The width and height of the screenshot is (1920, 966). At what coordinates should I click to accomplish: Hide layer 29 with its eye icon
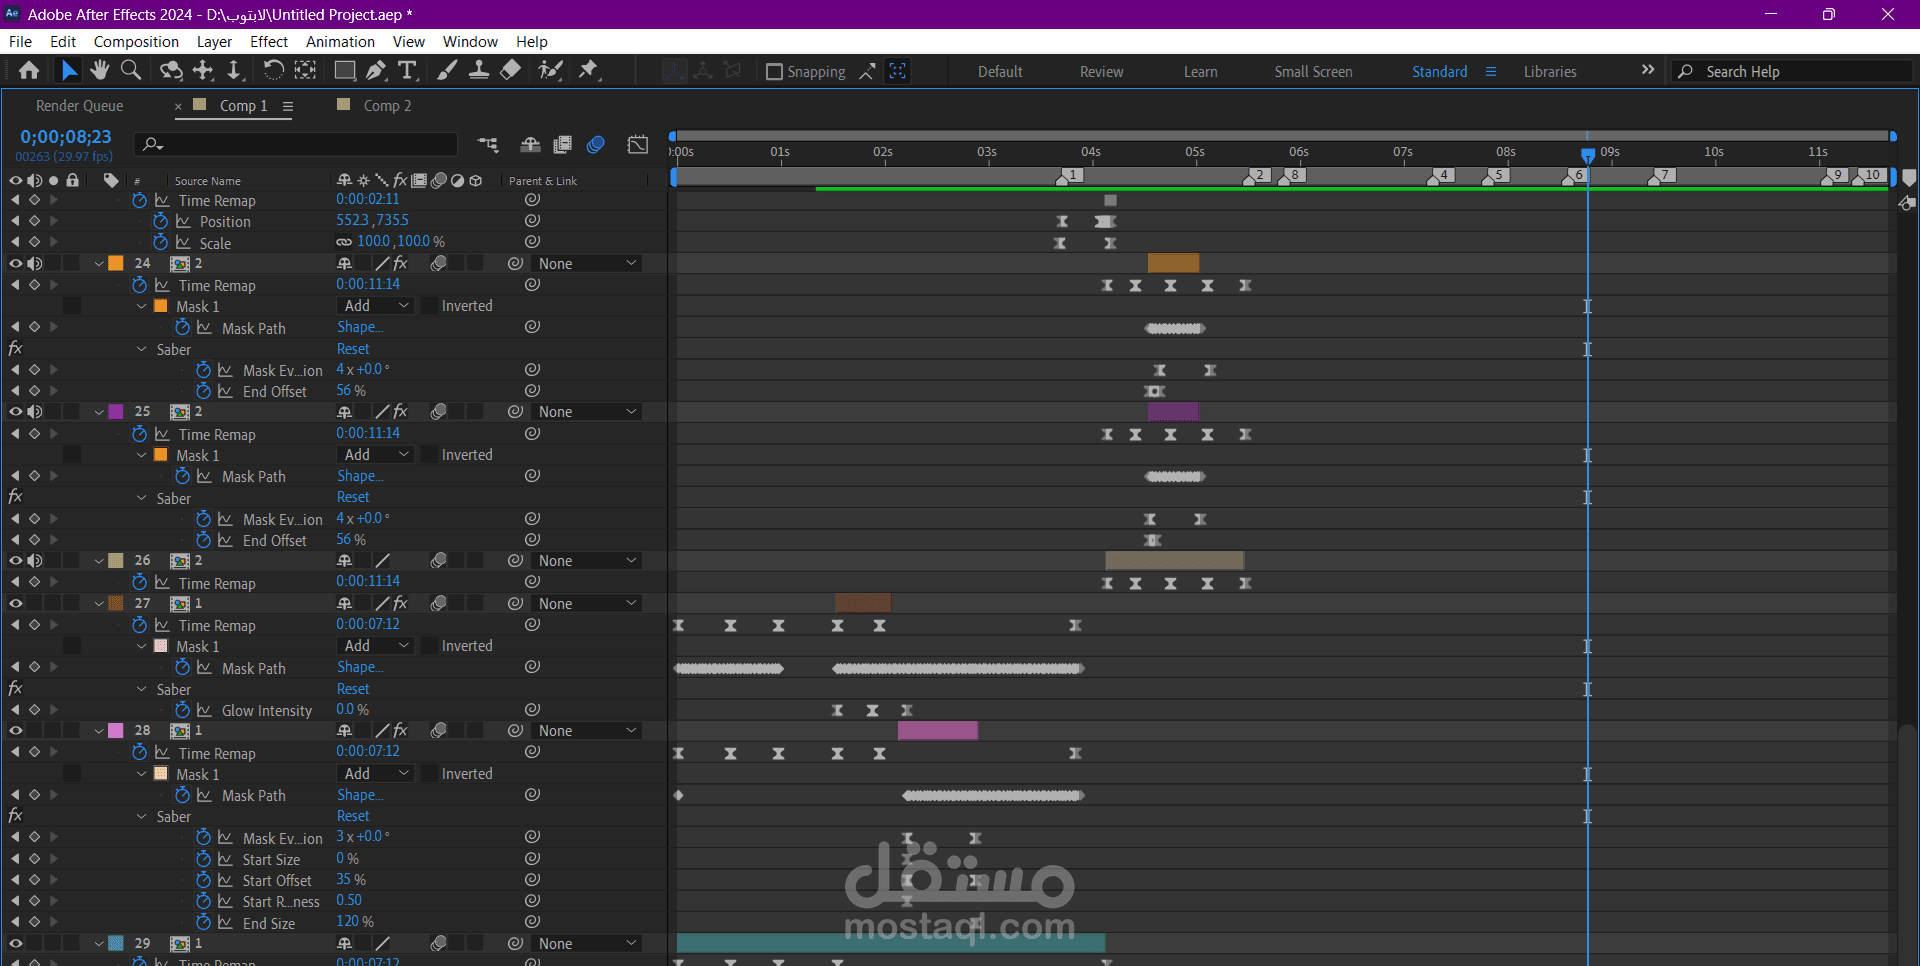(15, 944)
